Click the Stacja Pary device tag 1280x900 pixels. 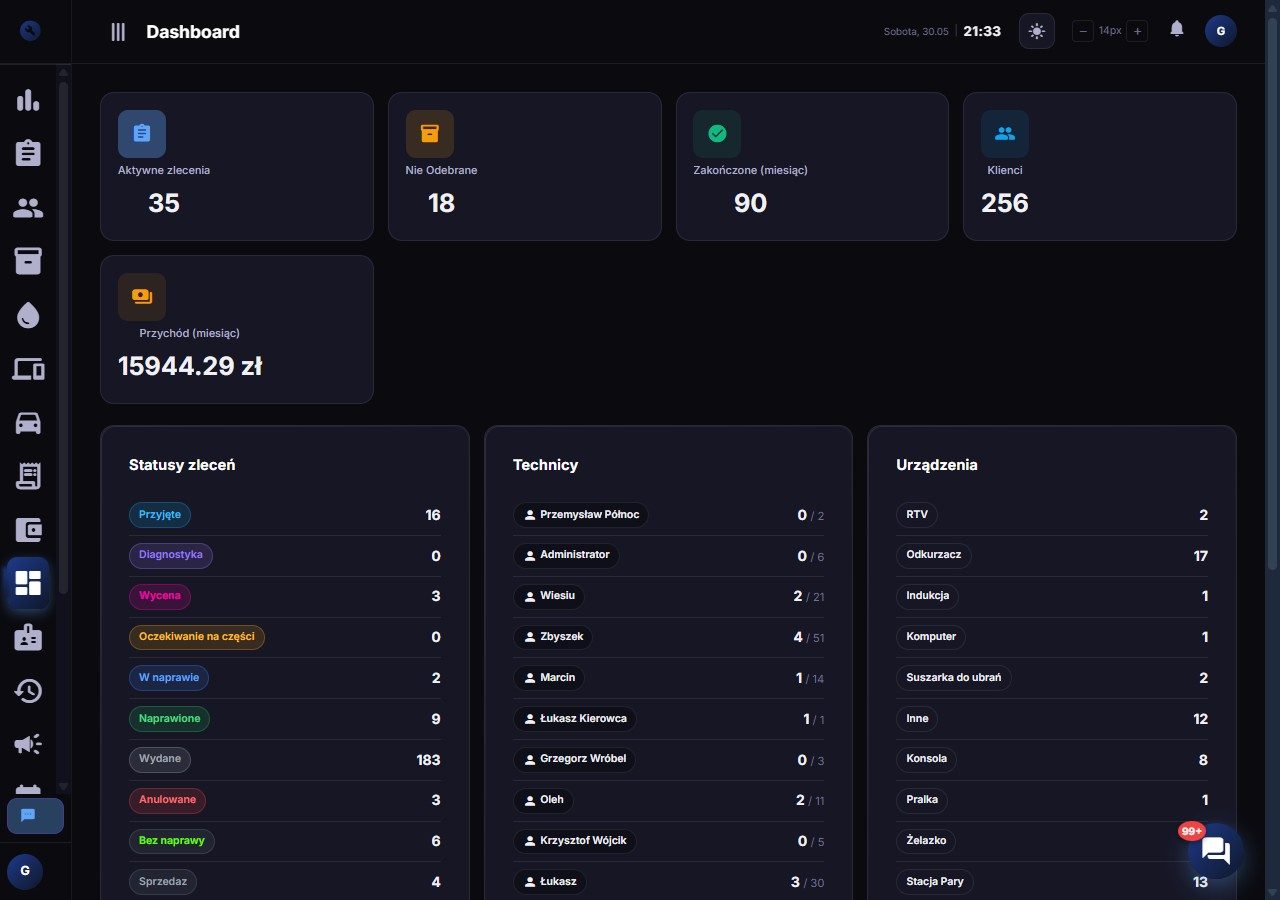(x=935, y=881)
